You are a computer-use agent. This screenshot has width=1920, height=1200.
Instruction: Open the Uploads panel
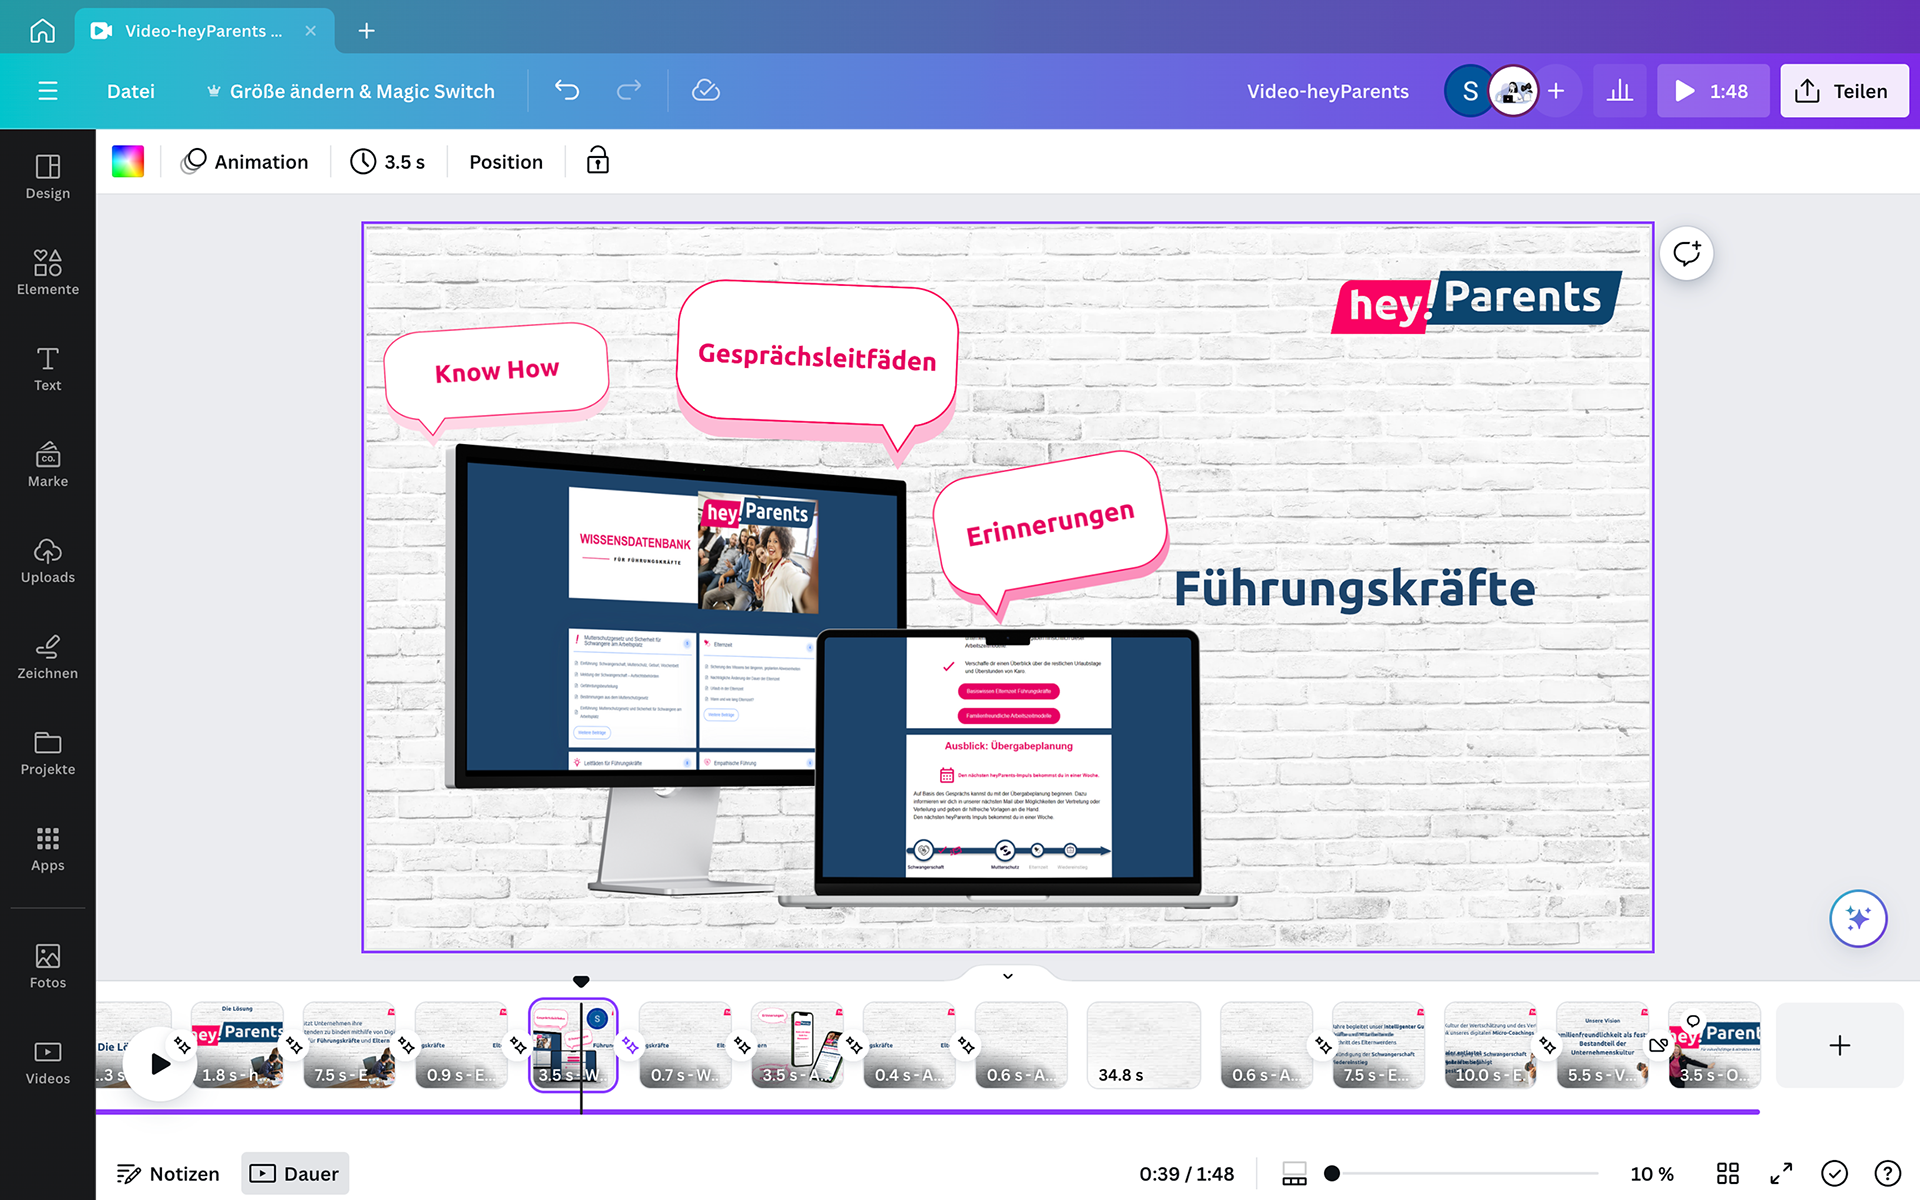click(48, 560)
